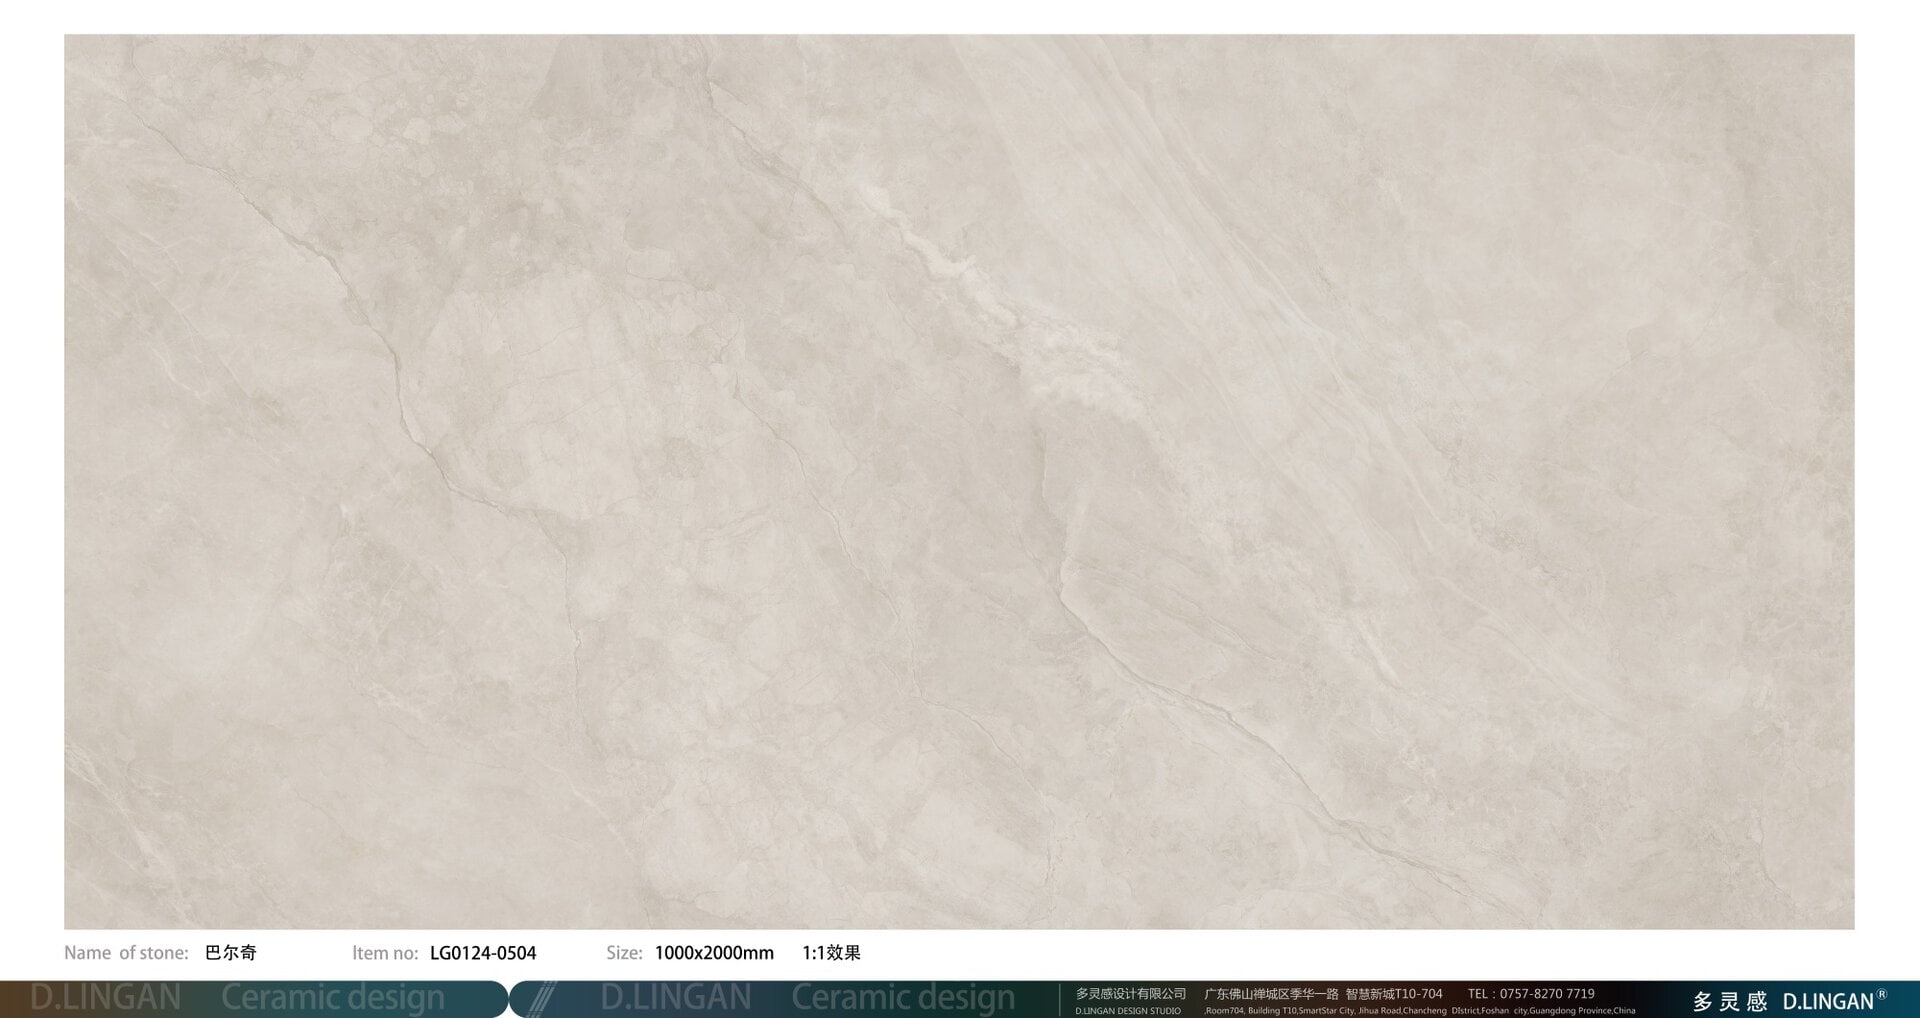Viewport: 1920px width, 1018px height.
Task: Select the stone name 巴尔奇
Action: tap(231, 953)
